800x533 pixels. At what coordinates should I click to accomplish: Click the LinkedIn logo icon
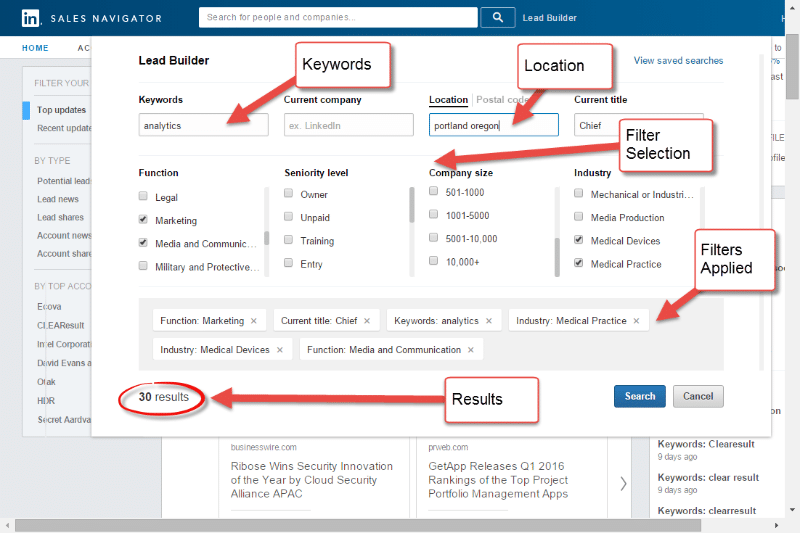point(31,18)
